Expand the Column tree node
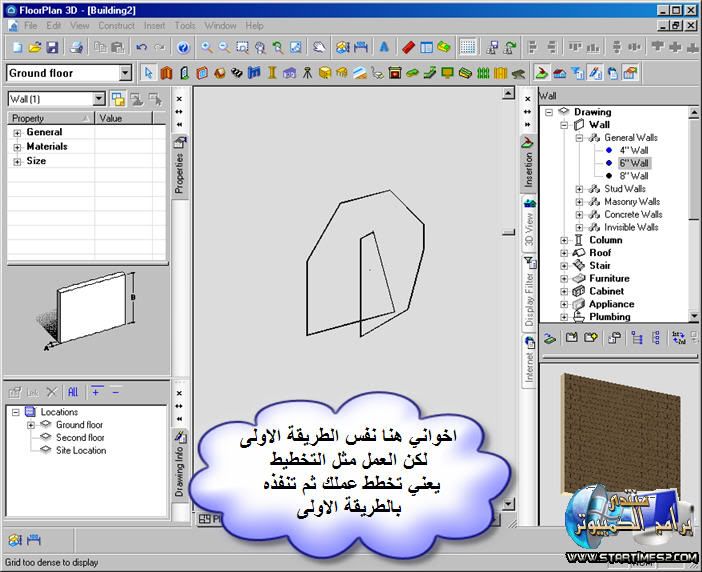Image resolution: width=702 pixels, height=572 pixels. coord(564,240)
